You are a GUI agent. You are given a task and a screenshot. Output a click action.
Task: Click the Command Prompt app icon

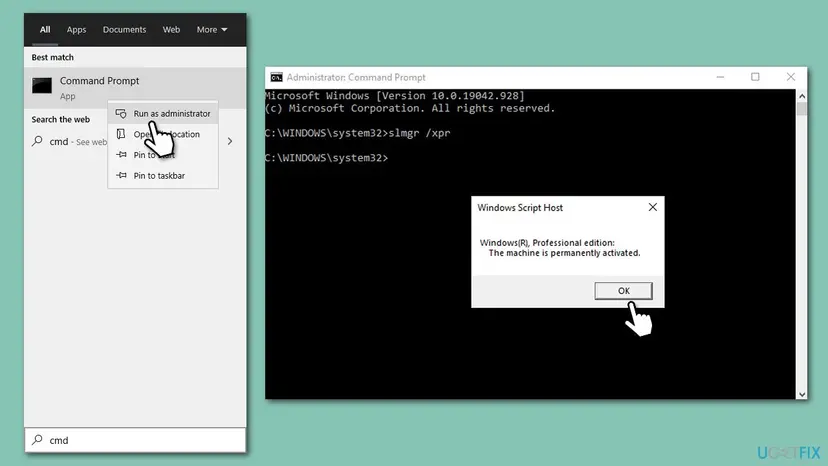(x=42, y=86)
